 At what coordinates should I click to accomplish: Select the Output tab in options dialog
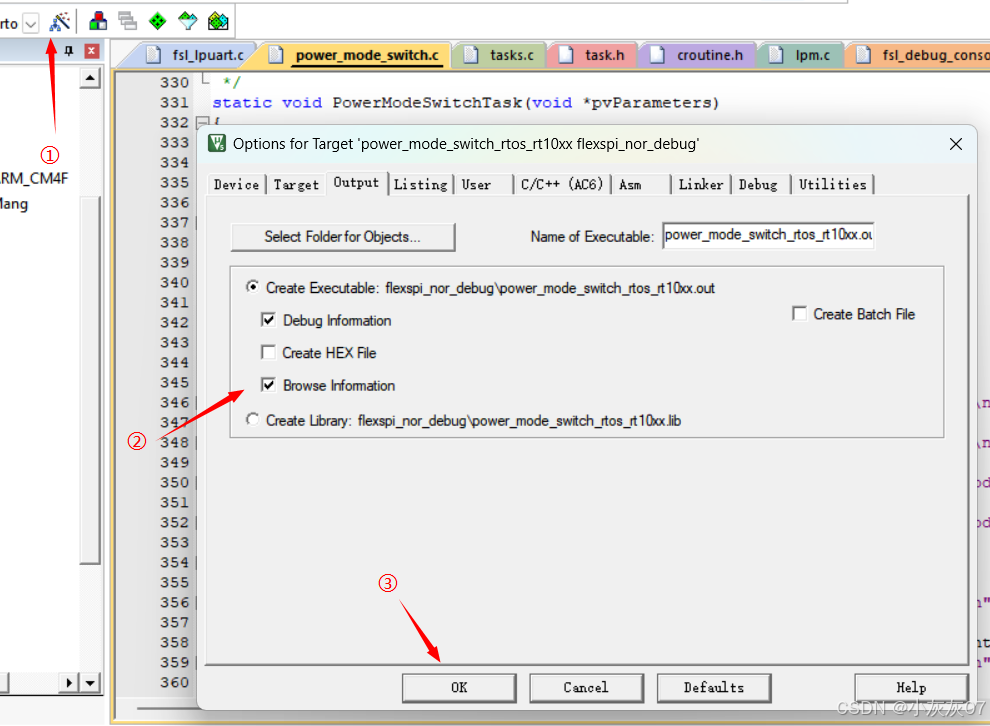point(356,182)
